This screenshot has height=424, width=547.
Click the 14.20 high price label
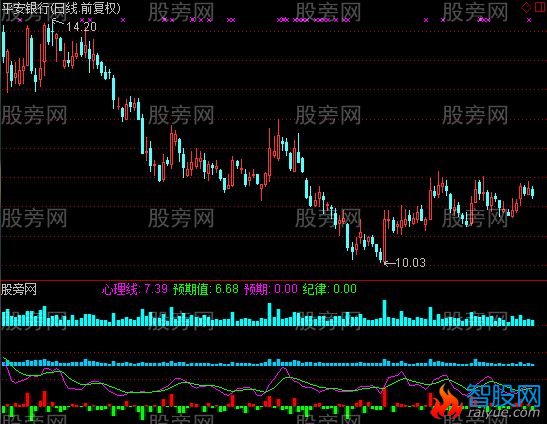81,27
